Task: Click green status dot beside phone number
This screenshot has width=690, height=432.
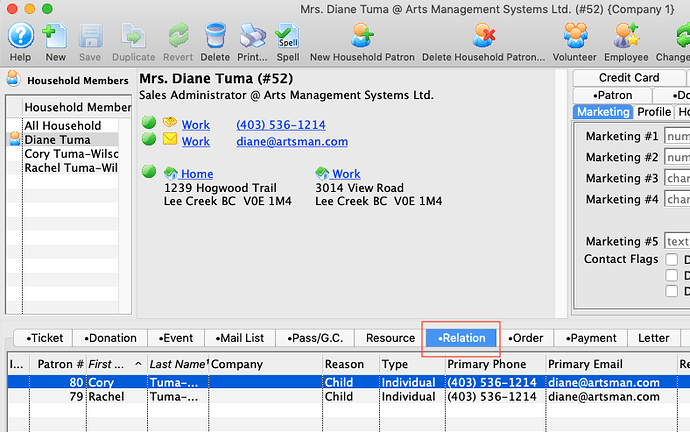Action: coord(149,122)
